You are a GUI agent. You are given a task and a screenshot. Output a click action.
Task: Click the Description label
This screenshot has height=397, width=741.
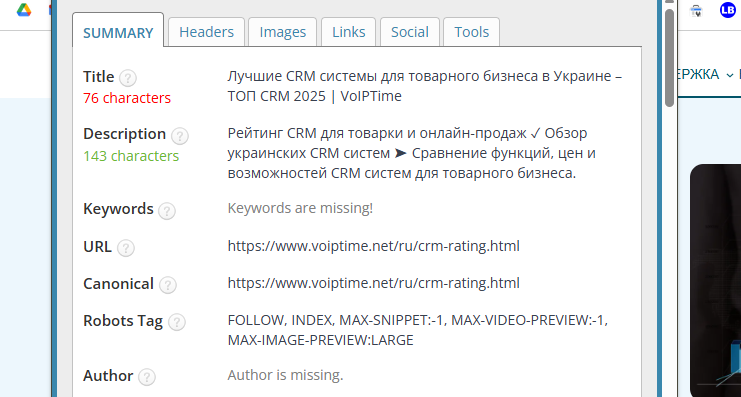124,134
